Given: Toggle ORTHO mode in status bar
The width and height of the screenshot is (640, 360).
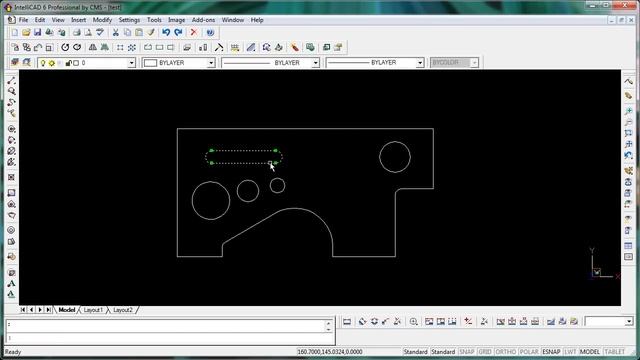Looking at the screenshot, I should click(505, 351).
